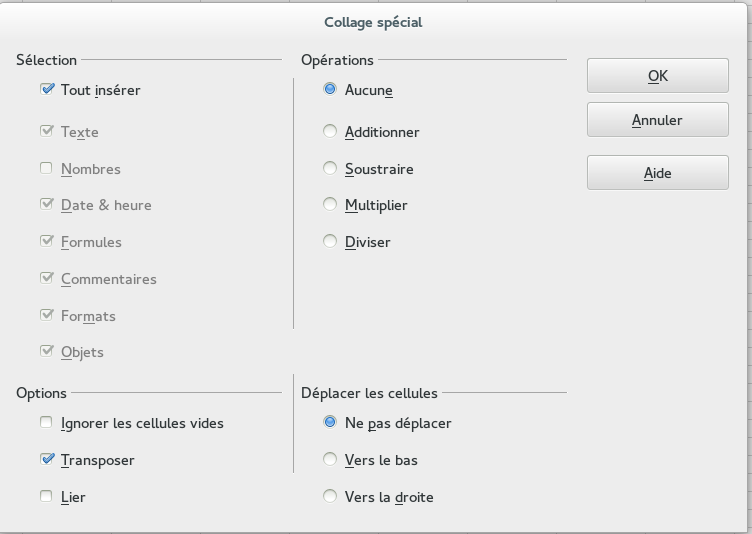Toggle the Commentaires checkbox
Screen dimensions: 752x534
47,278
